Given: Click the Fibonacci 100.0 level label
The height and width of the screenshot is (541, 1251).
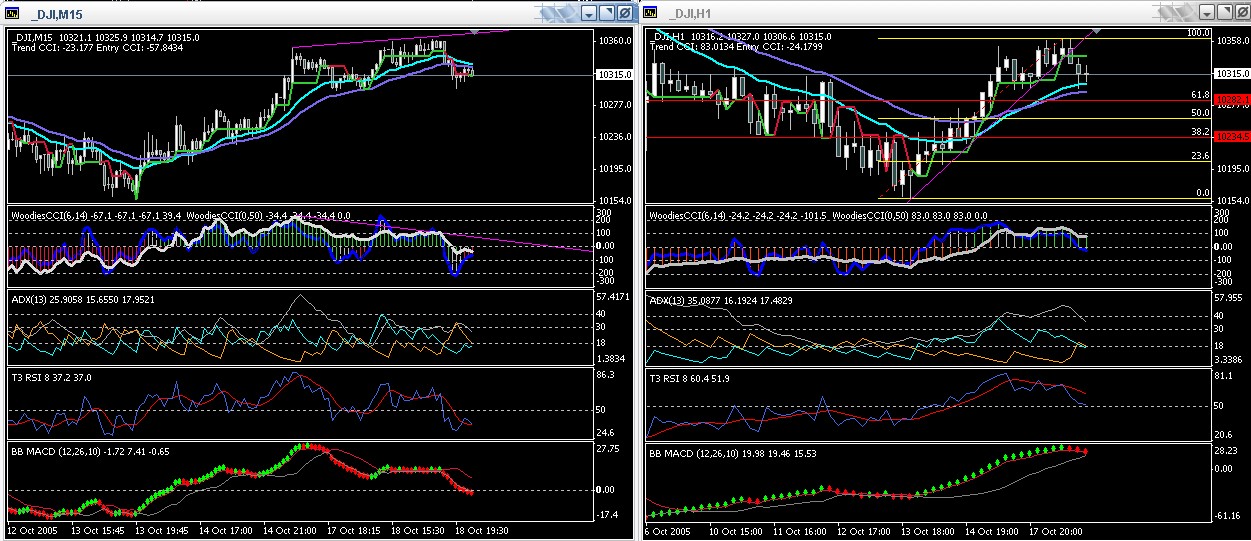Looking at the screenshot, I should (x=1198, y=33).
